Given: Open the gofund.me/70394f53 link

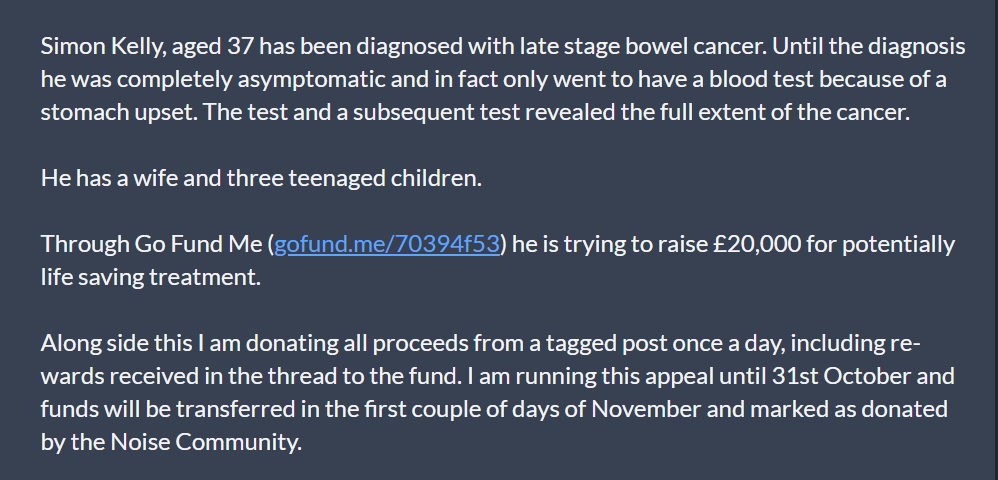Looking at the screenshot, I should (386, 244).
